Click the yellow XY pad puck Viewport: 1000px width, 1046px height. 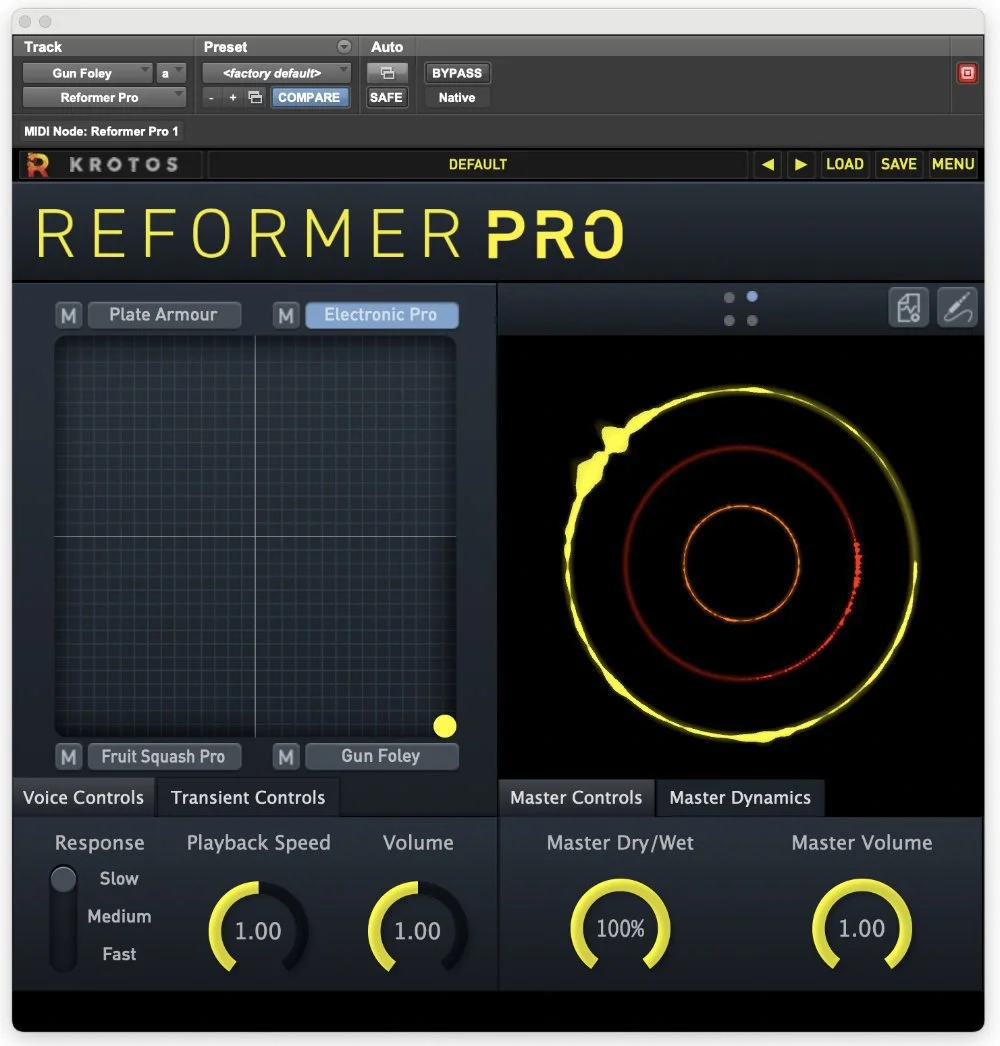(445, 726)
